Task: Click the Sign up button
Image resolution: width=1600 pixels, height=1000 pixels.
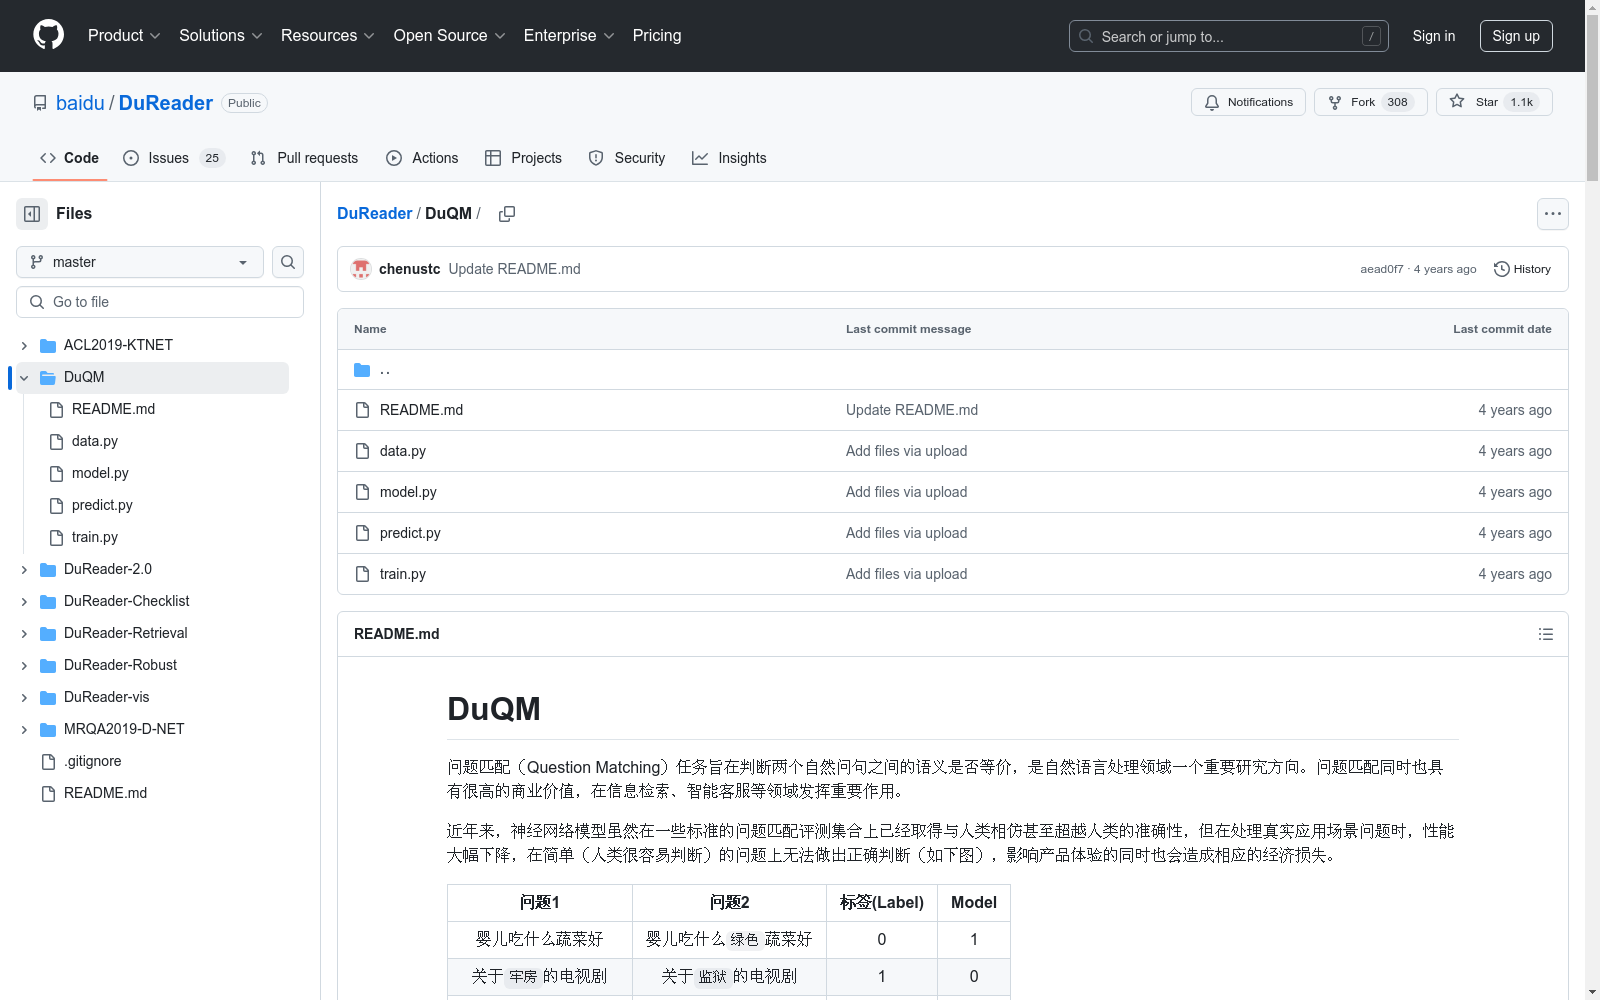Action: pos(1516,36)
